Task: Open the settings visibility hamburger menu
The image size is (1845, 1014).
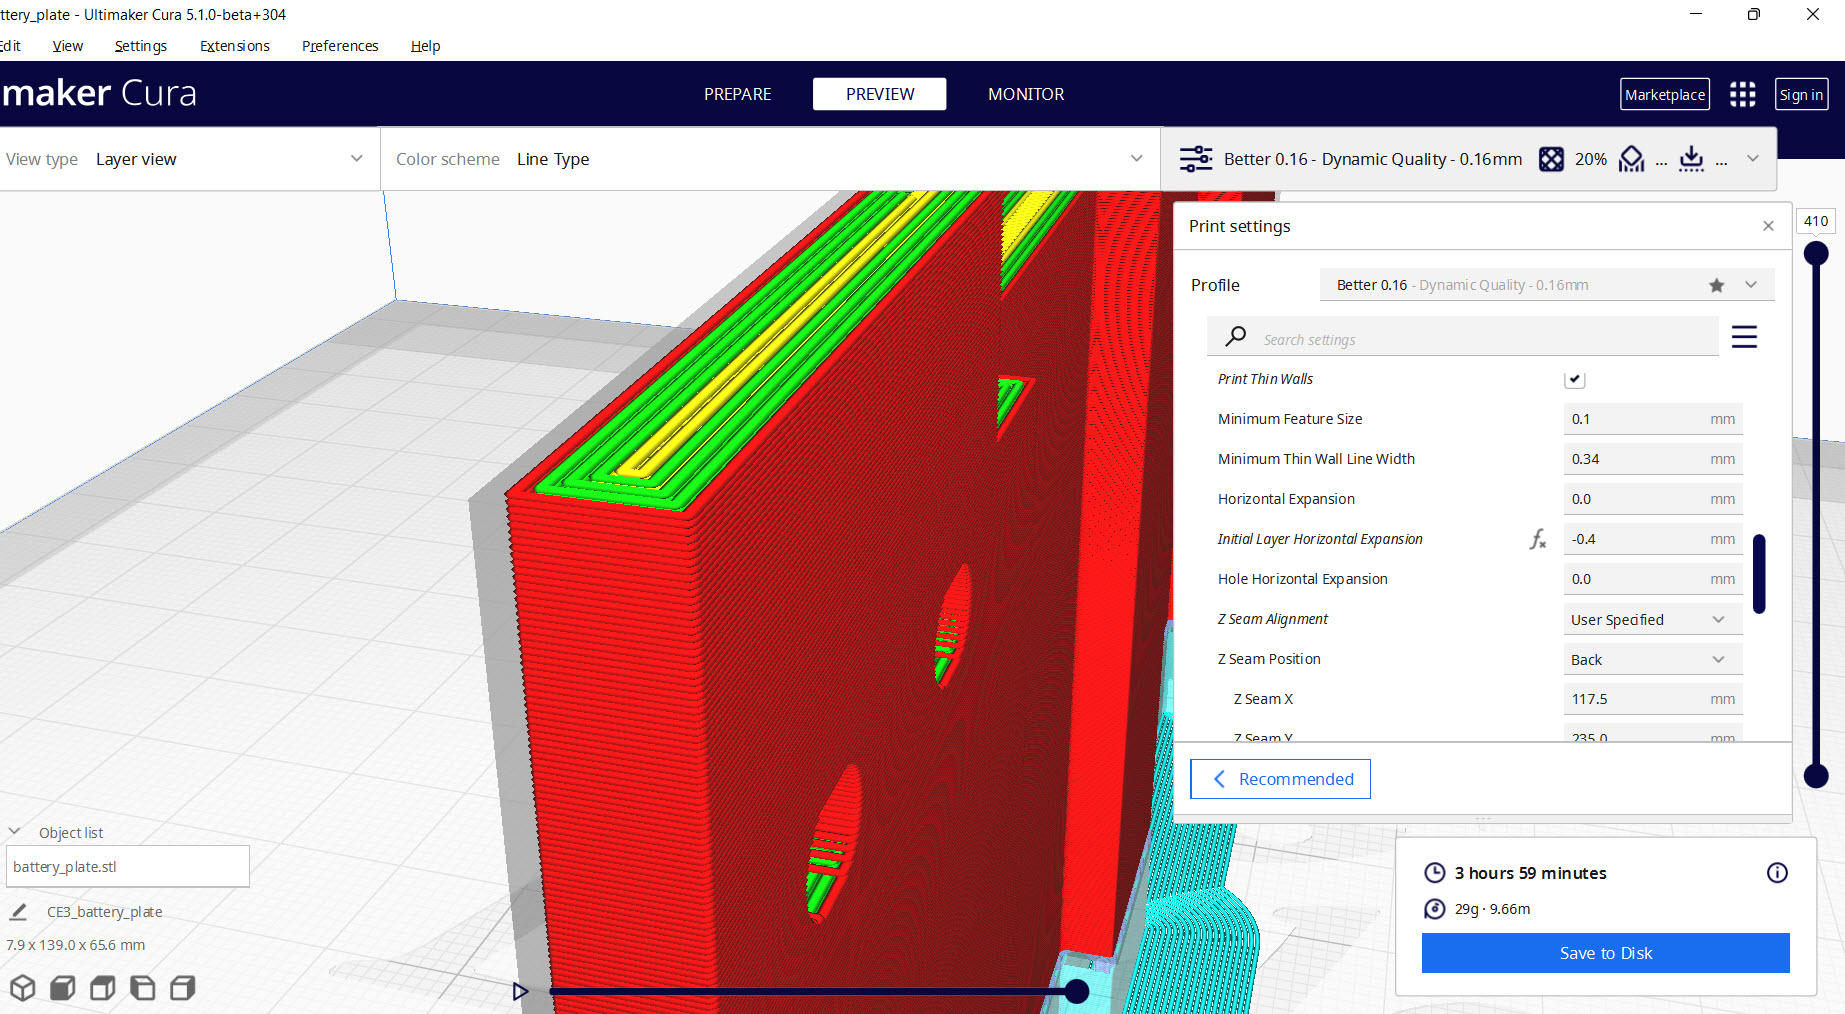Action: pos(1744,337)
